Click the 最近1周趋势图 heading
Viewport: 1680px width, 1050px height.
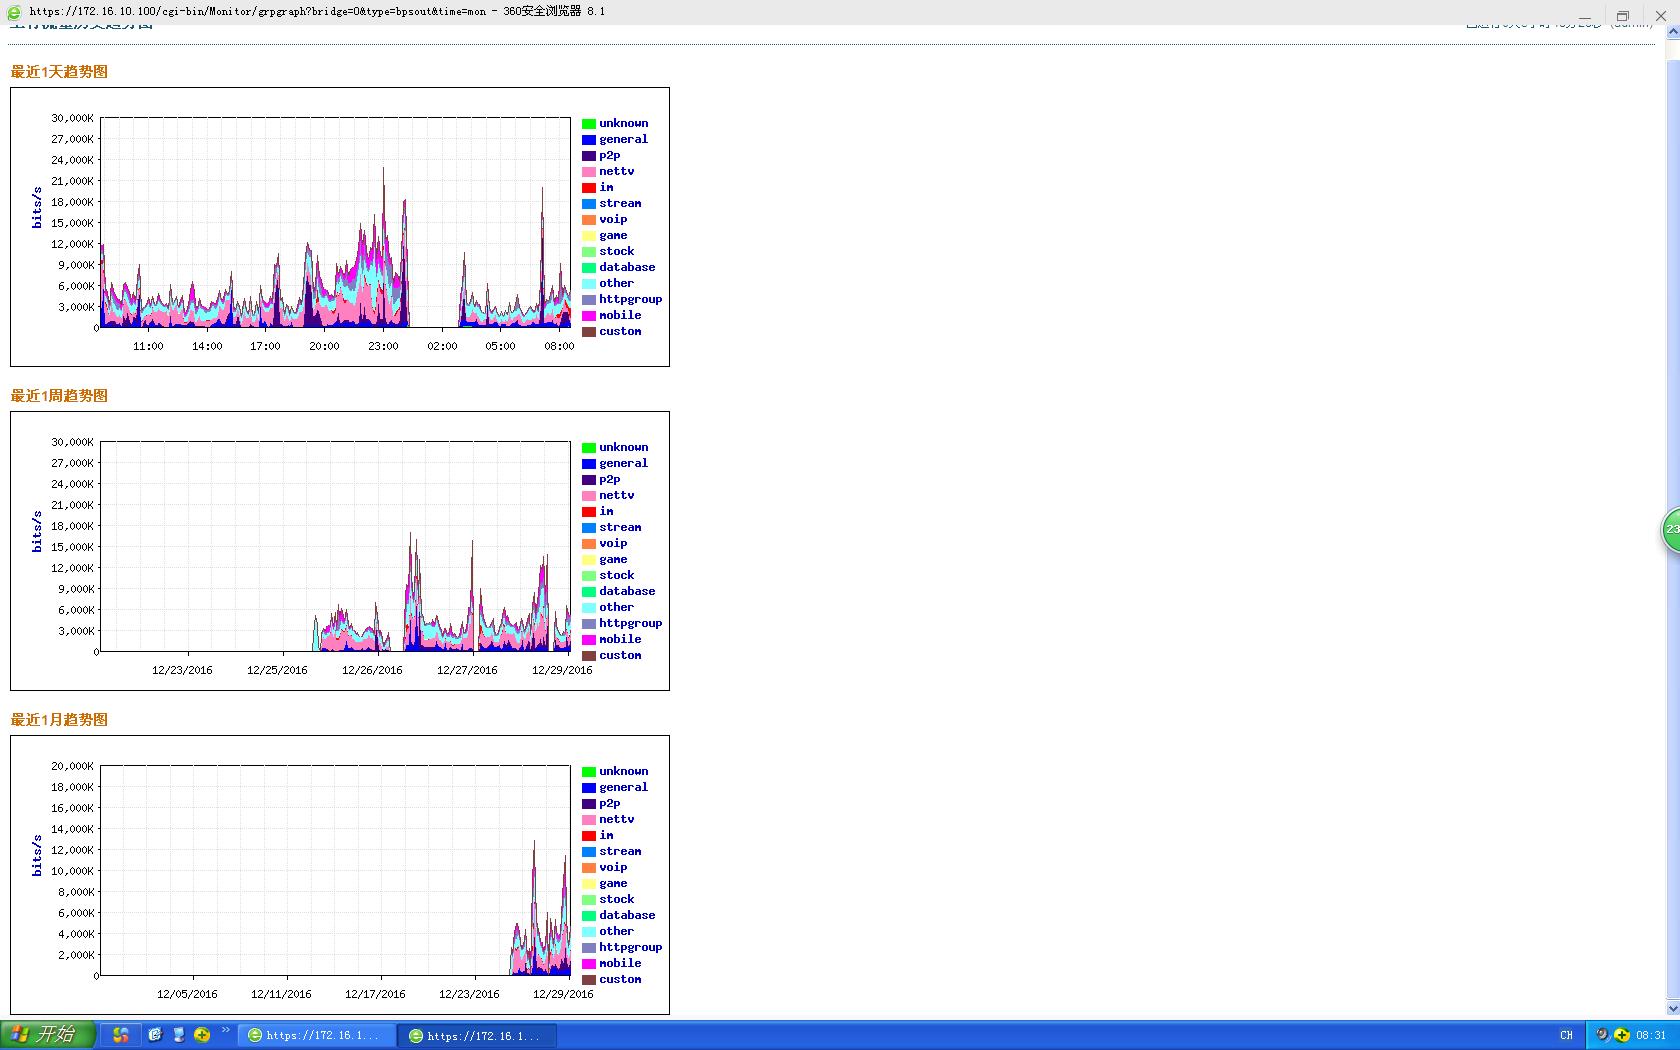(59, 396)
